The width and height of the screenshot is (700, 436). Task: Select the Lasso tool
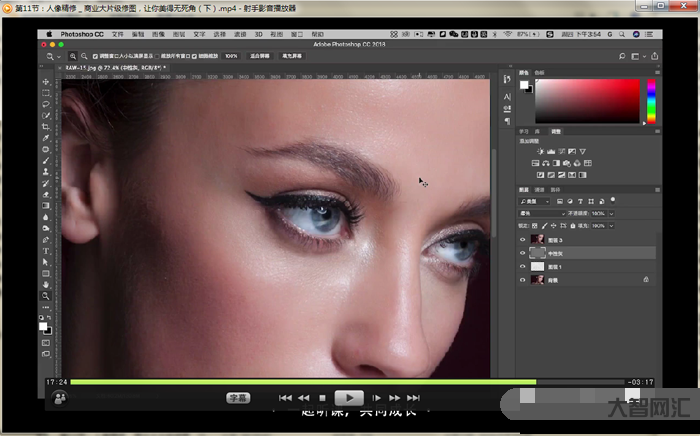point(46,104)
